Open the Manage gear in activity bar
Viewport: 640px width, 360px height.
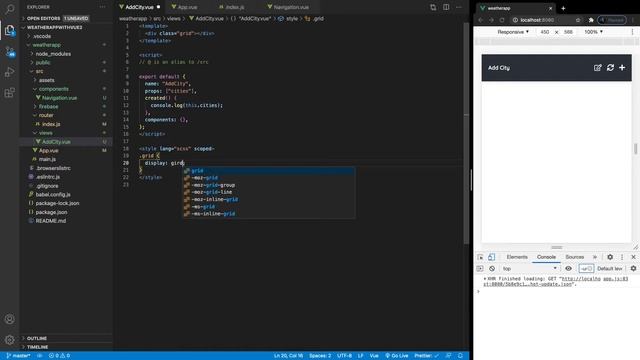(x=9, y=340)
